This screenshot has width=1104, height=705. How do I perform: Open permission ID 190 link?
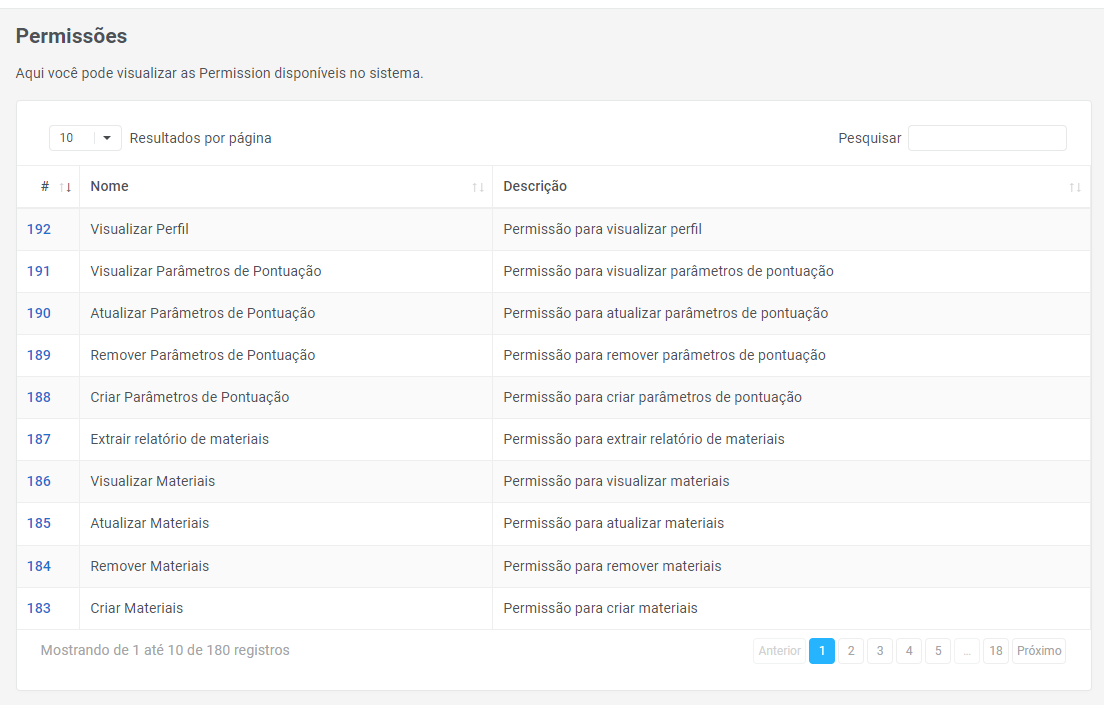[x=39, y=313]
